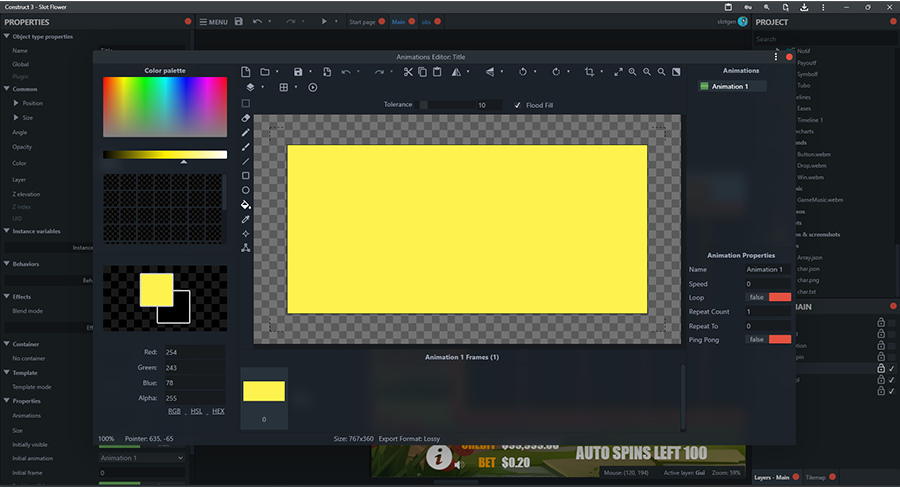Choose the Ellipse tool
The width and height of the screenshot is (900, 488).
tap(246, 190)
